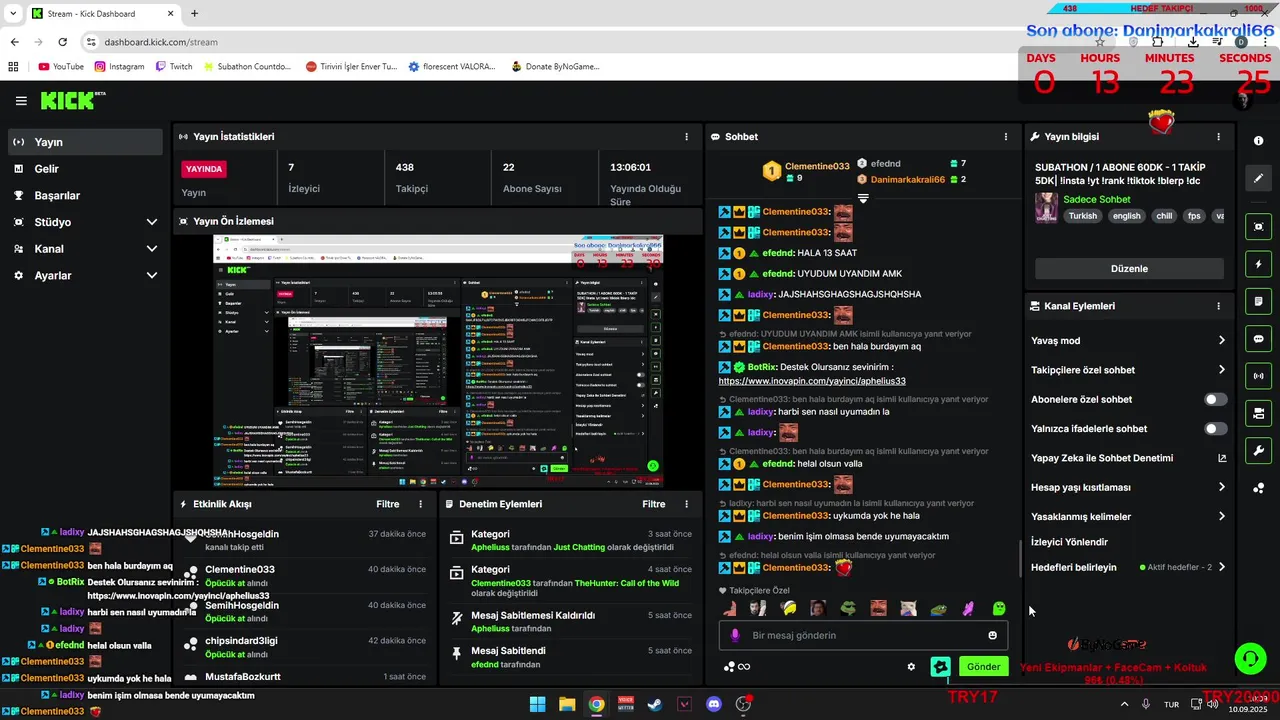Click the Turkish stream tag
This screenshot has height=720, width=1280.
(1082, 216)
